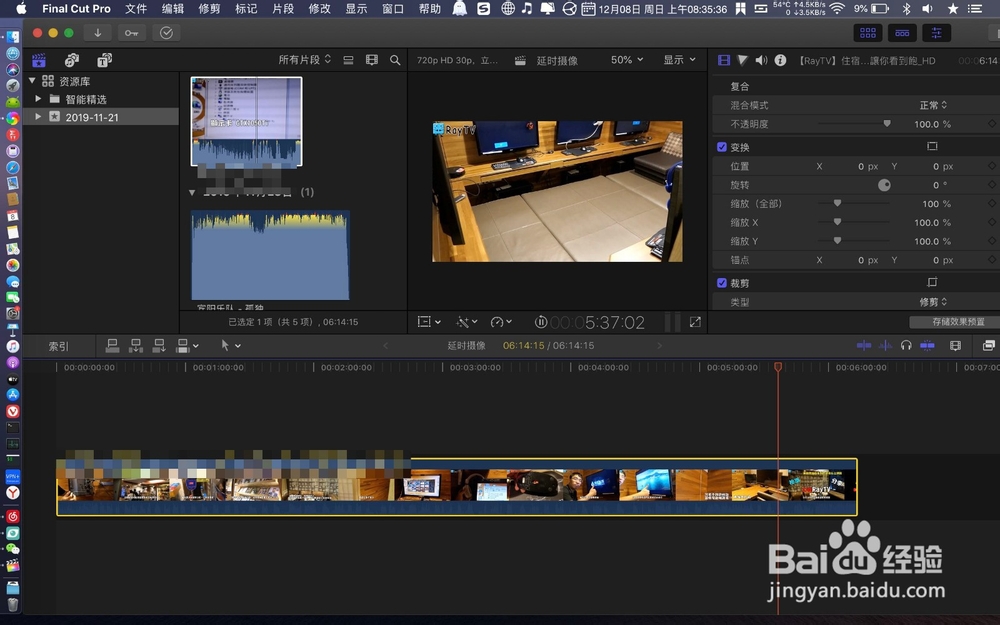Expand the 2019-11-21 library event

click(37, 114)
